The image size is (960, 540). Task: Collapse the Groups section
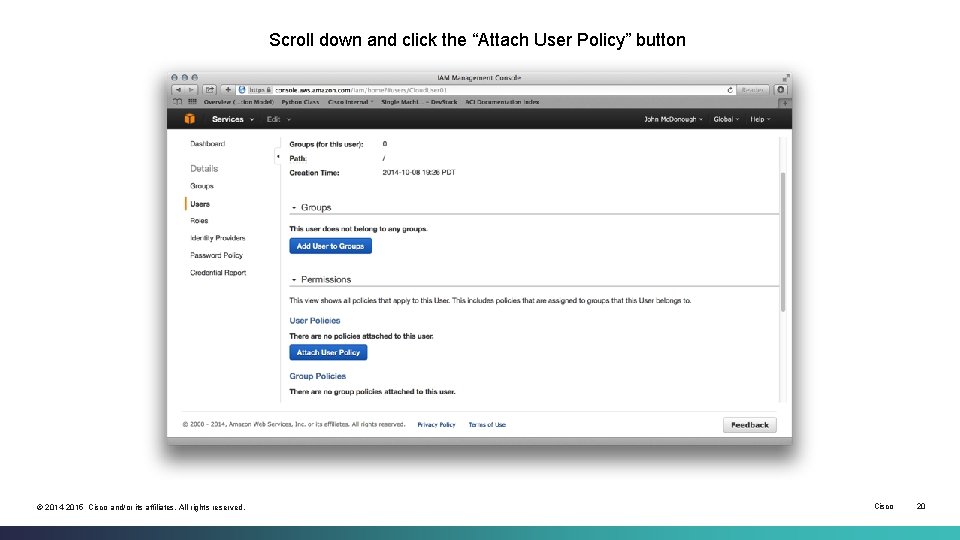click(x=294, y=208)
